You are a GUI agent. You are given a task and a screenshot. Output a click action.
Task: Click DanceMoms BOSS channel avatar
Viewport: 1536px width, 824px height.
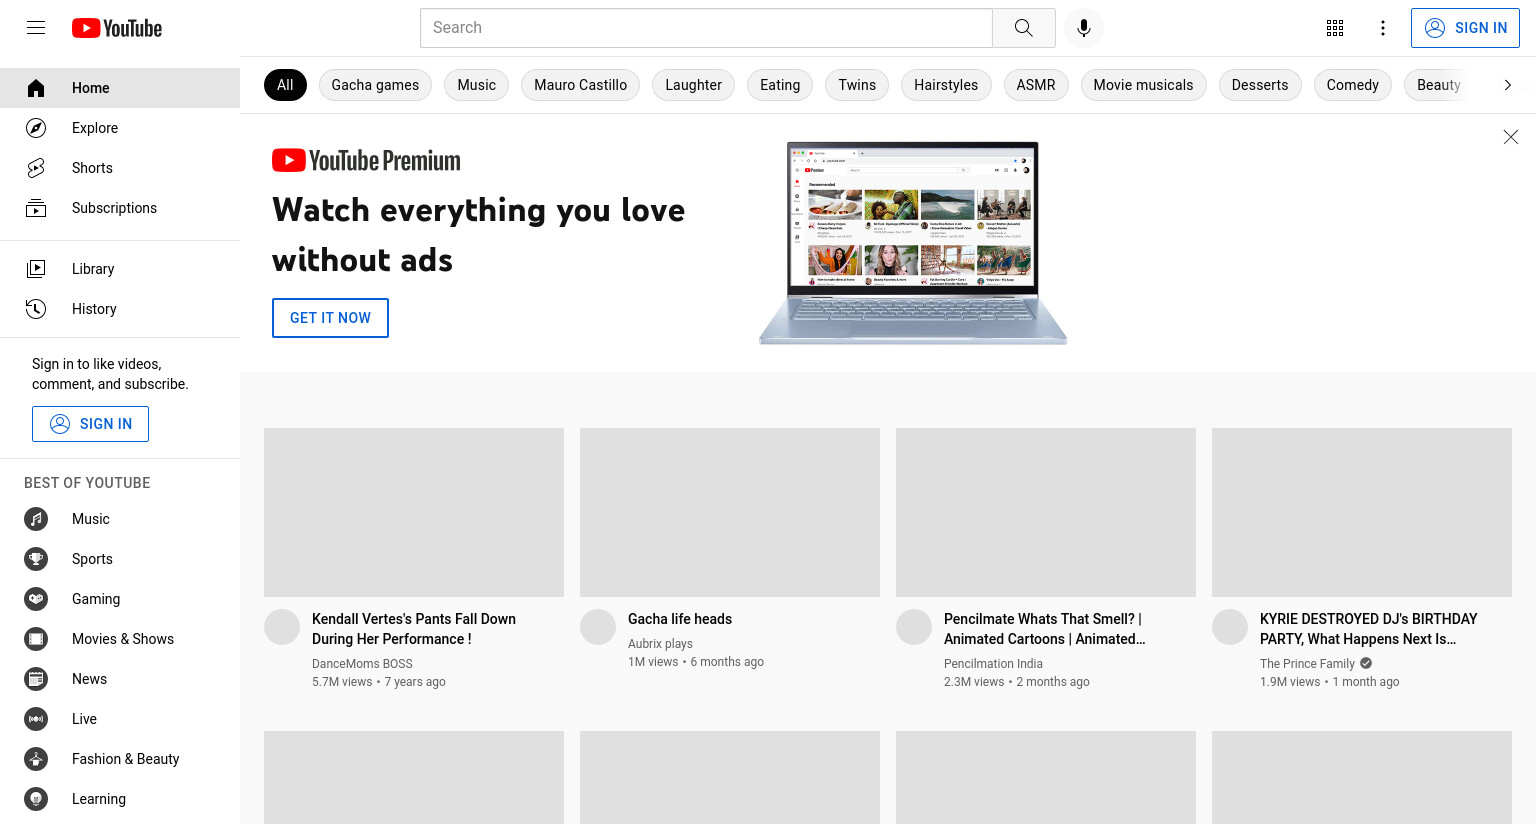tap(282, 627)
